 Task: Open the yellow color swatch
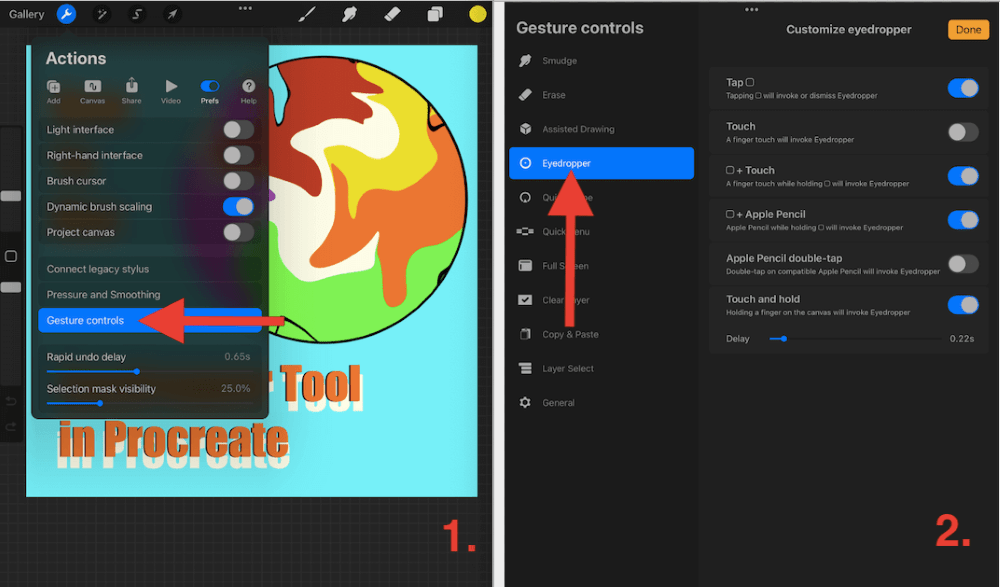click(x=477, y=14)
